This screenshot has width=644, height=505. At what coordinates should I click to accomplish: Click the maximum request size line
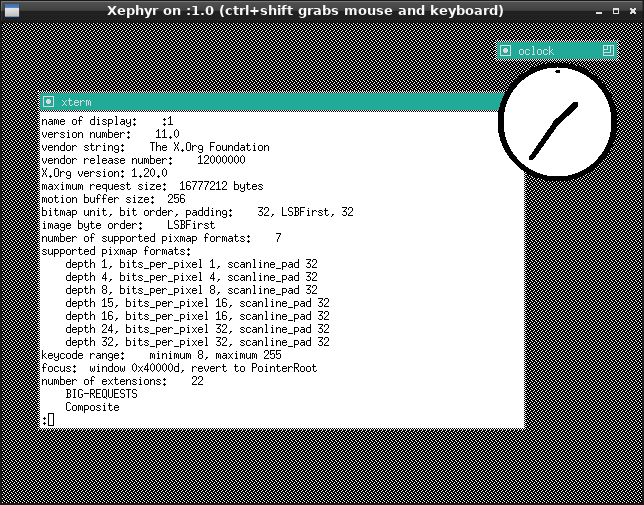pyautogui.click(x=152, y=186)
